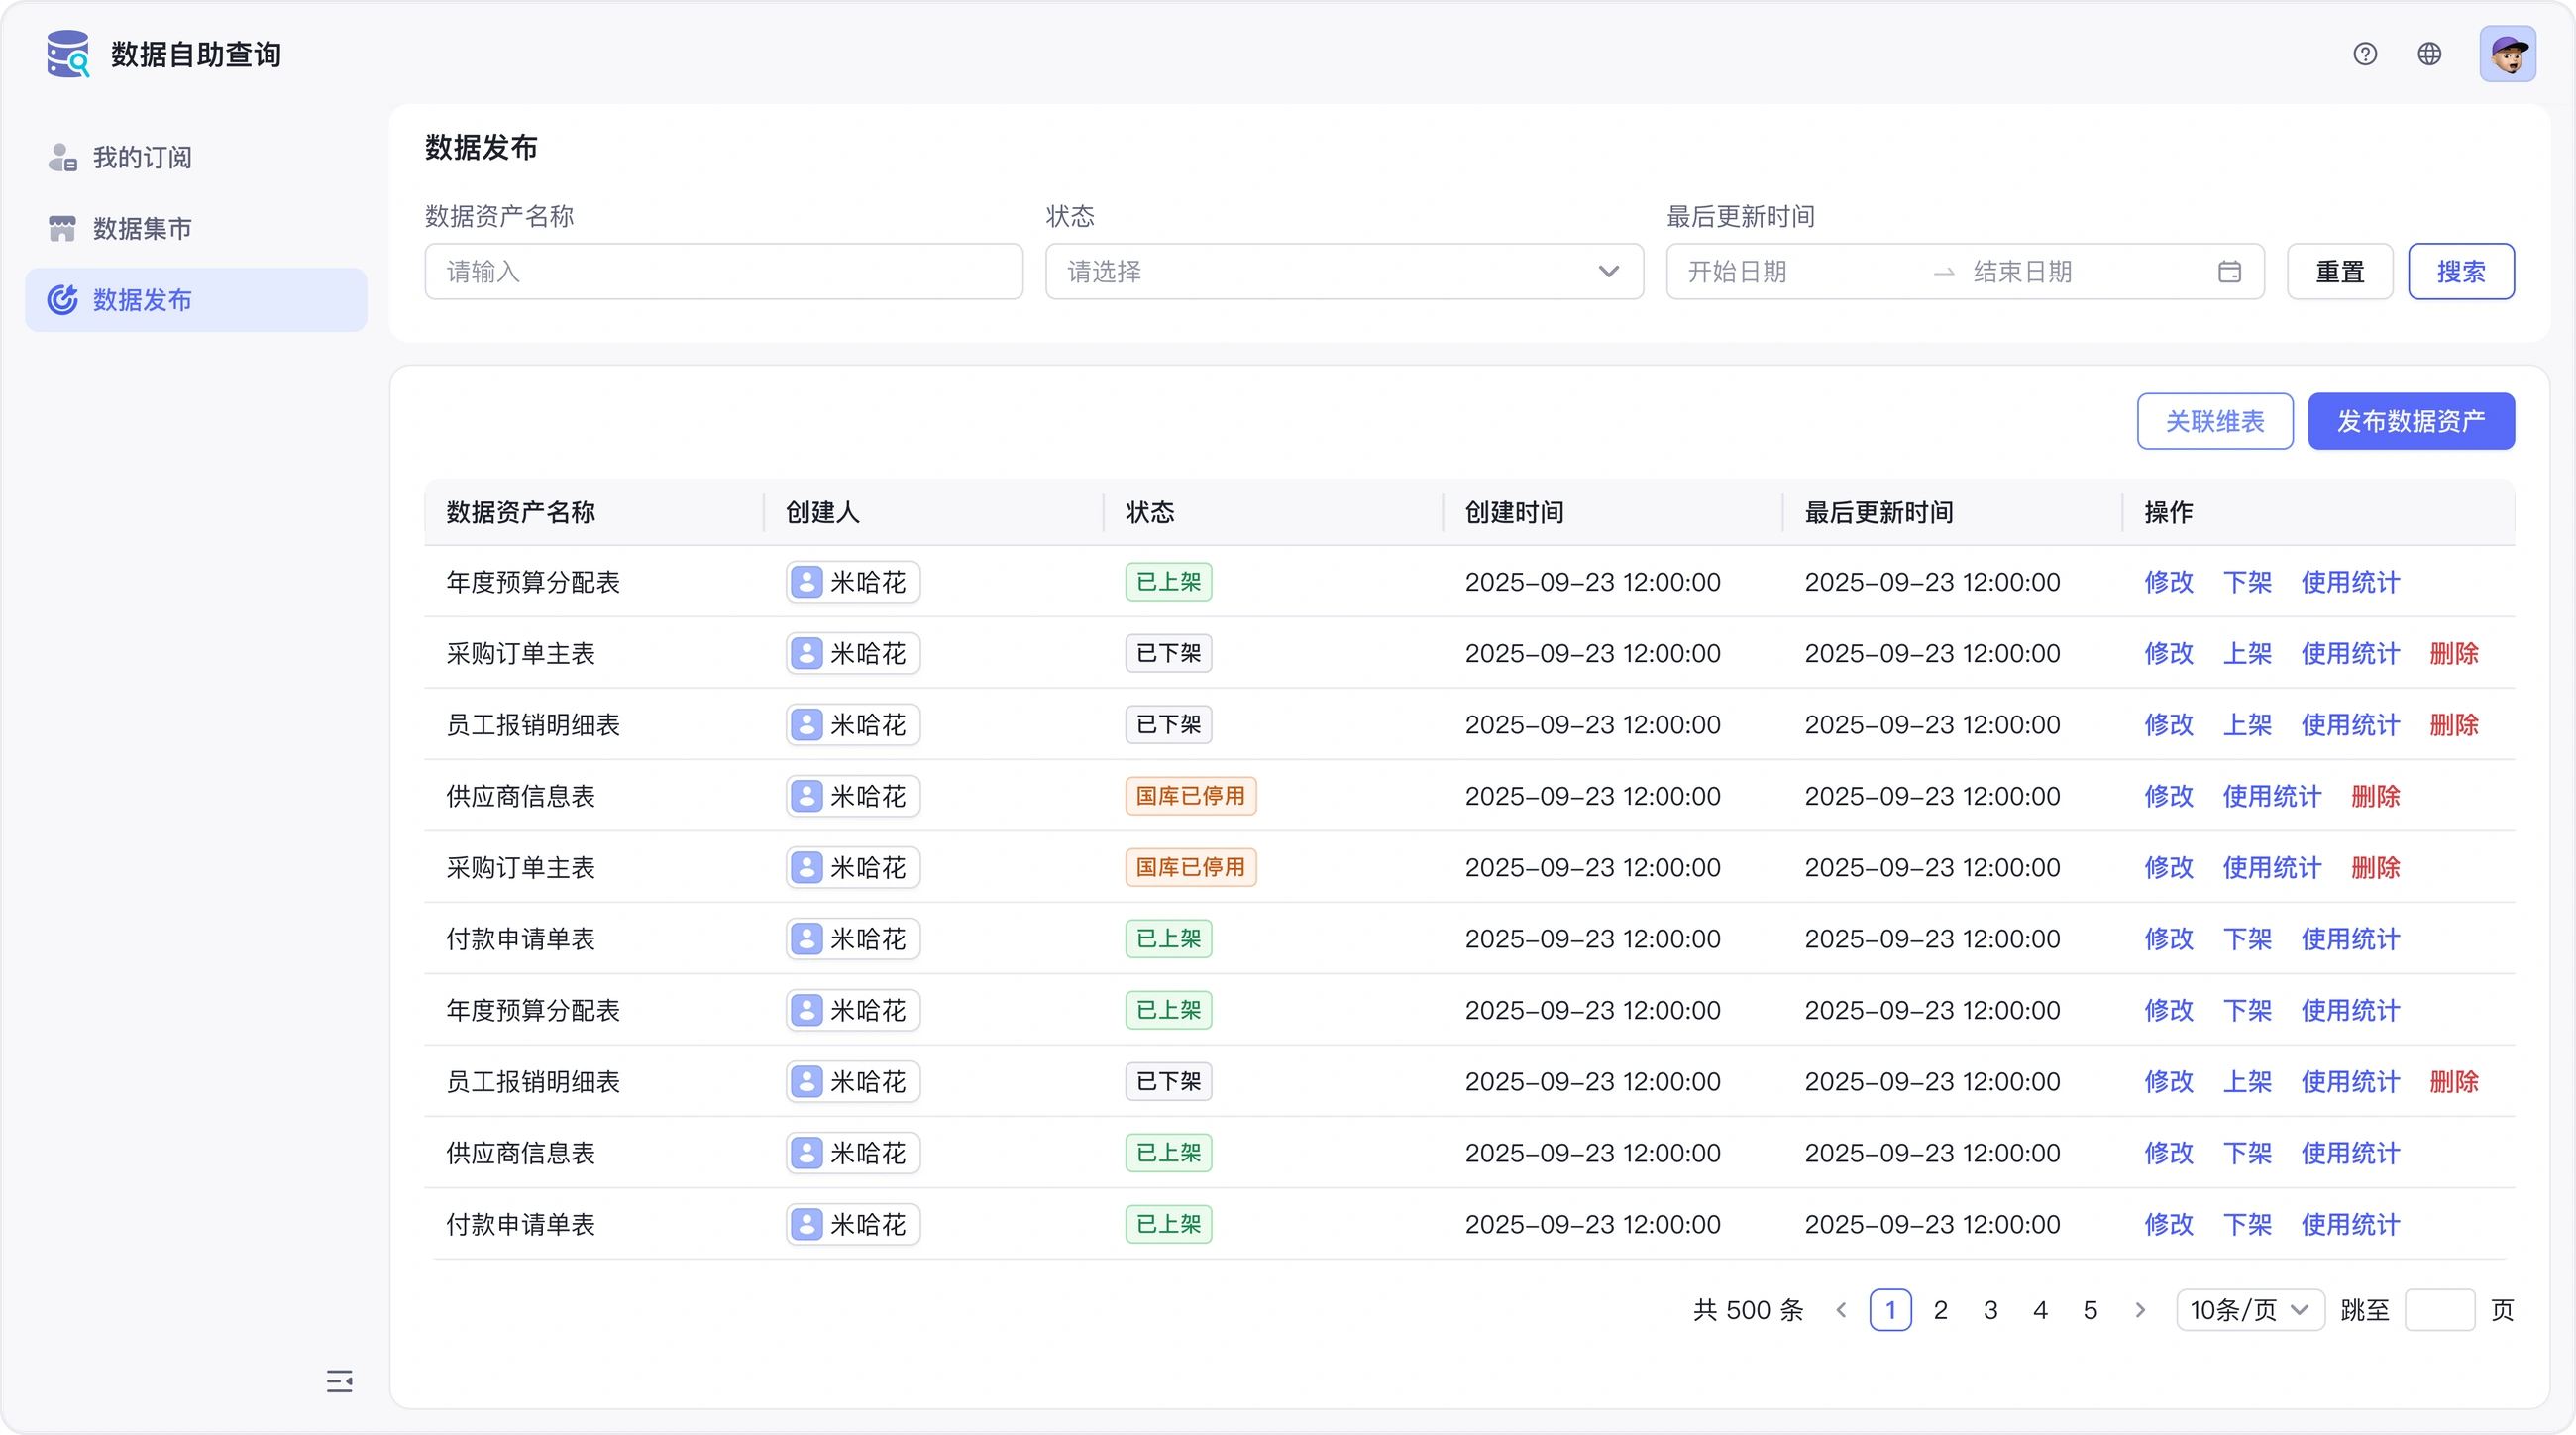Open the 10条/页 page size dropdown
The height and width of the screenshot is (1435, 2576).
(2250, 1310)
